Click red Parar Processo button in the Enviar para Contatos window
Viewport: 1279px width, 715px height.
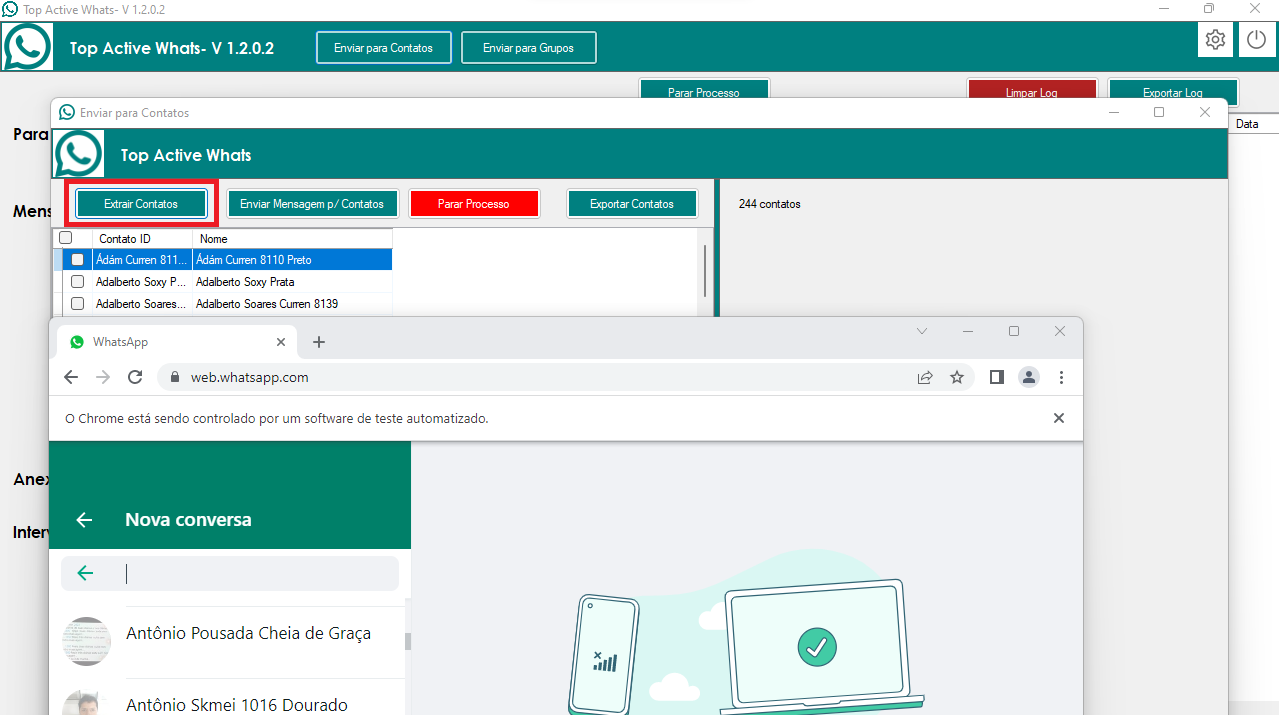474,204
